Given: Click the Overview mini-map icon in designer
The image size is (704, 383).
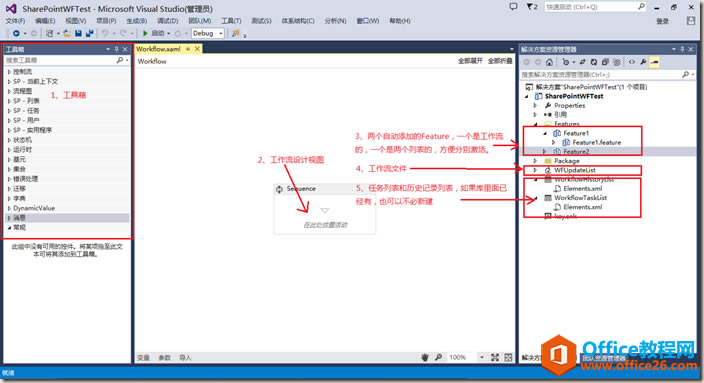Looking at the screenshot, I should click(508, 357).
